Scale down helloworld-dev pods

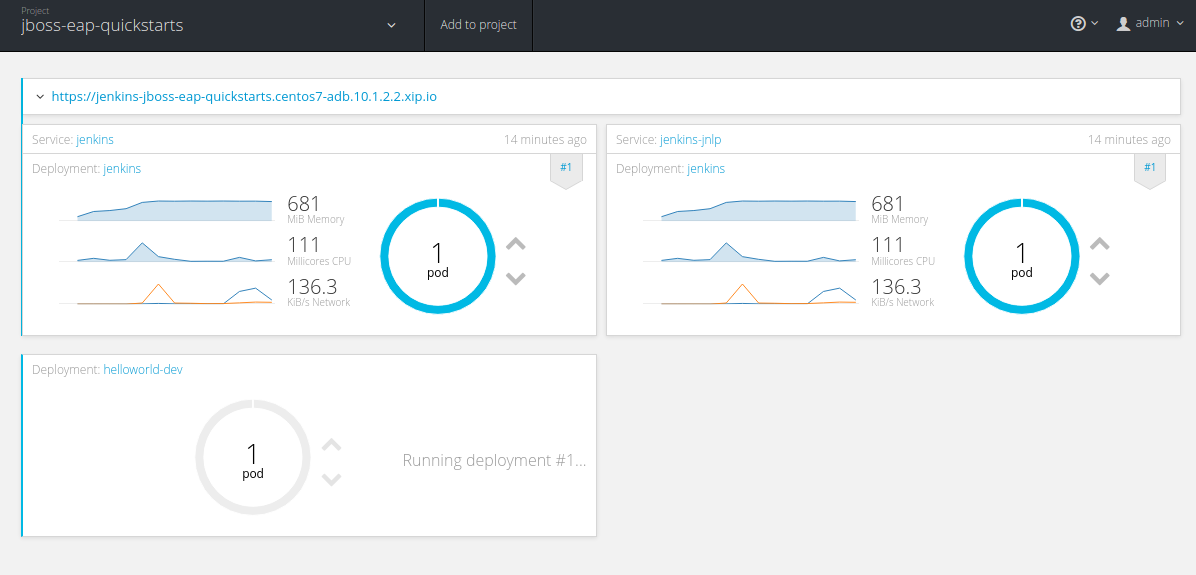coord(331,479)
